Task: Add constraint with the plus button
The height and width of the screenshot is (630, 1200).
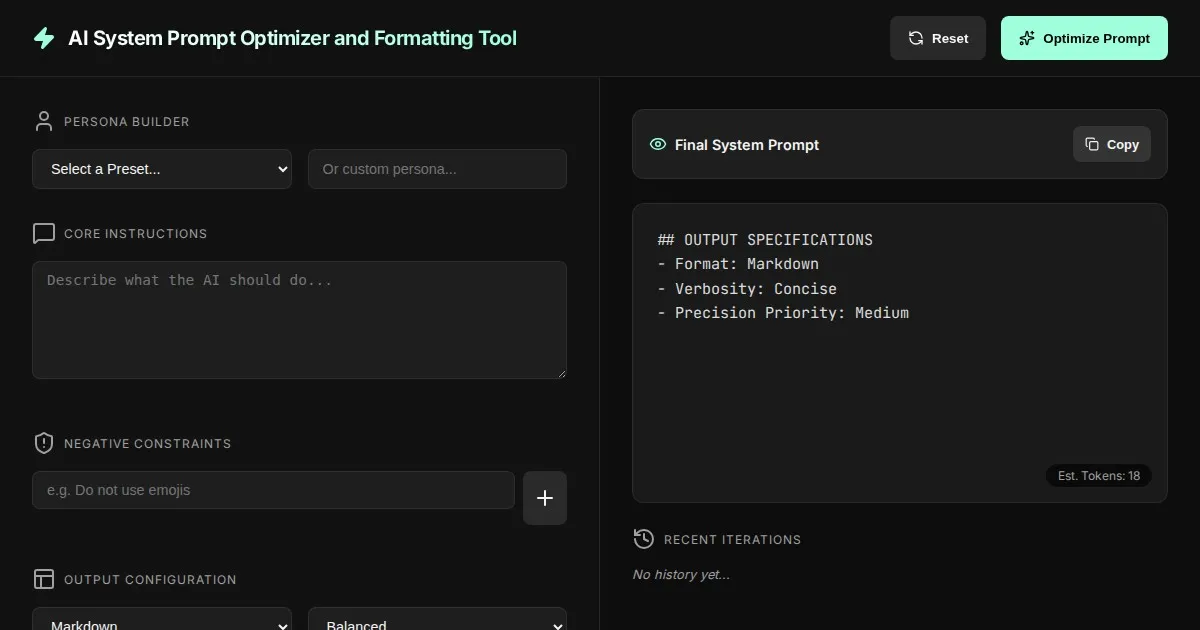Action: (x=545, y=498)
